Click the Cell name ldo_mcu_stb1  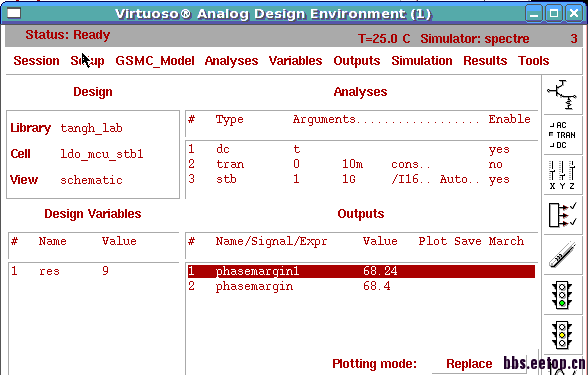102,154
